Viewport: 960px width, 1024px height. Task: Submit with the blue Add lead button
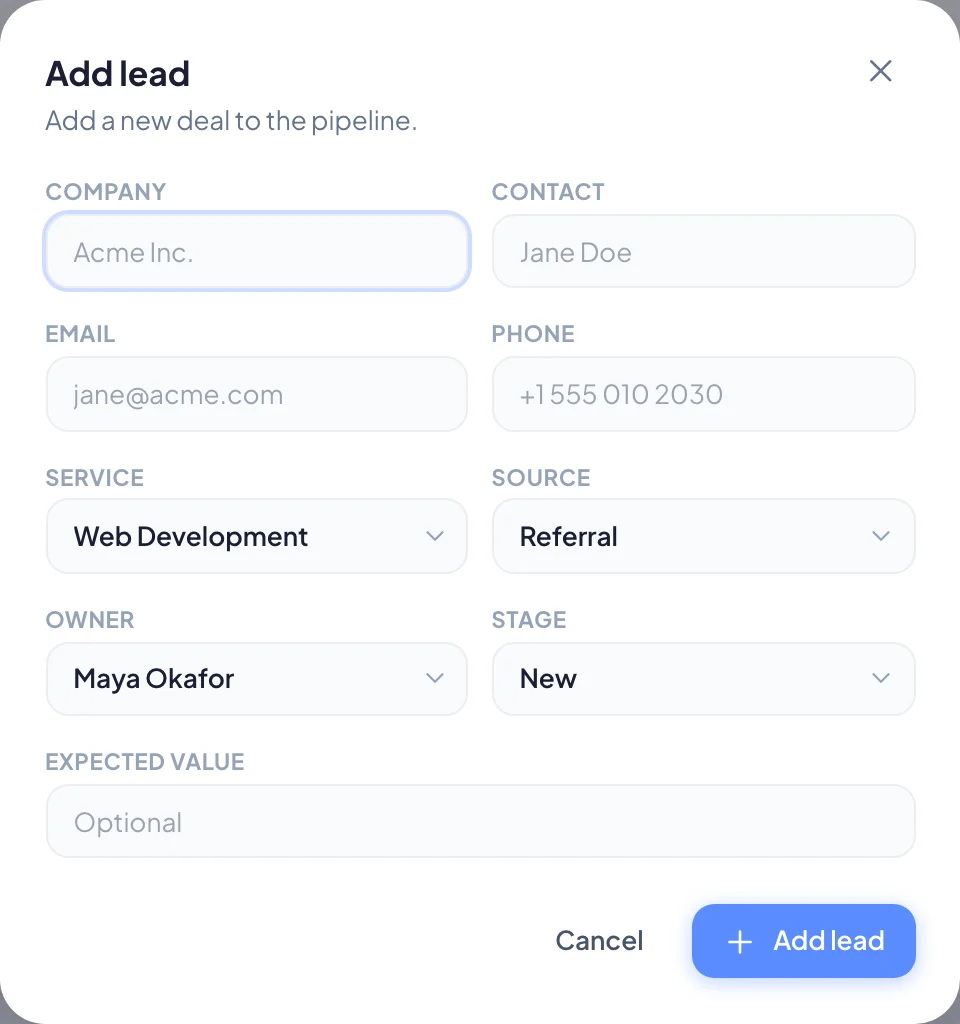tap(803, 941)
